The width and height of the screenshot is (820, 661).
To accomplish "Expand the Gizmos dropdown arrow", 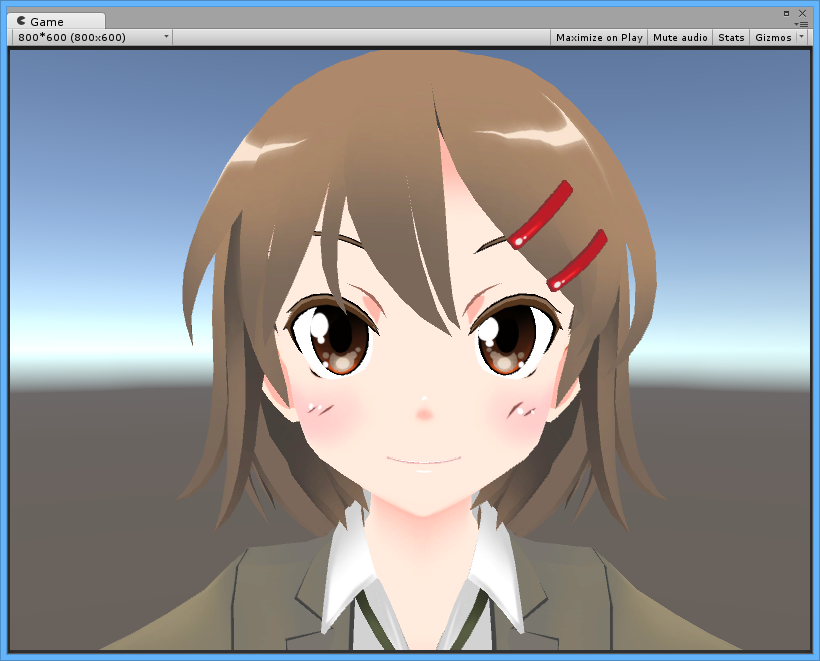I will 802,37.
